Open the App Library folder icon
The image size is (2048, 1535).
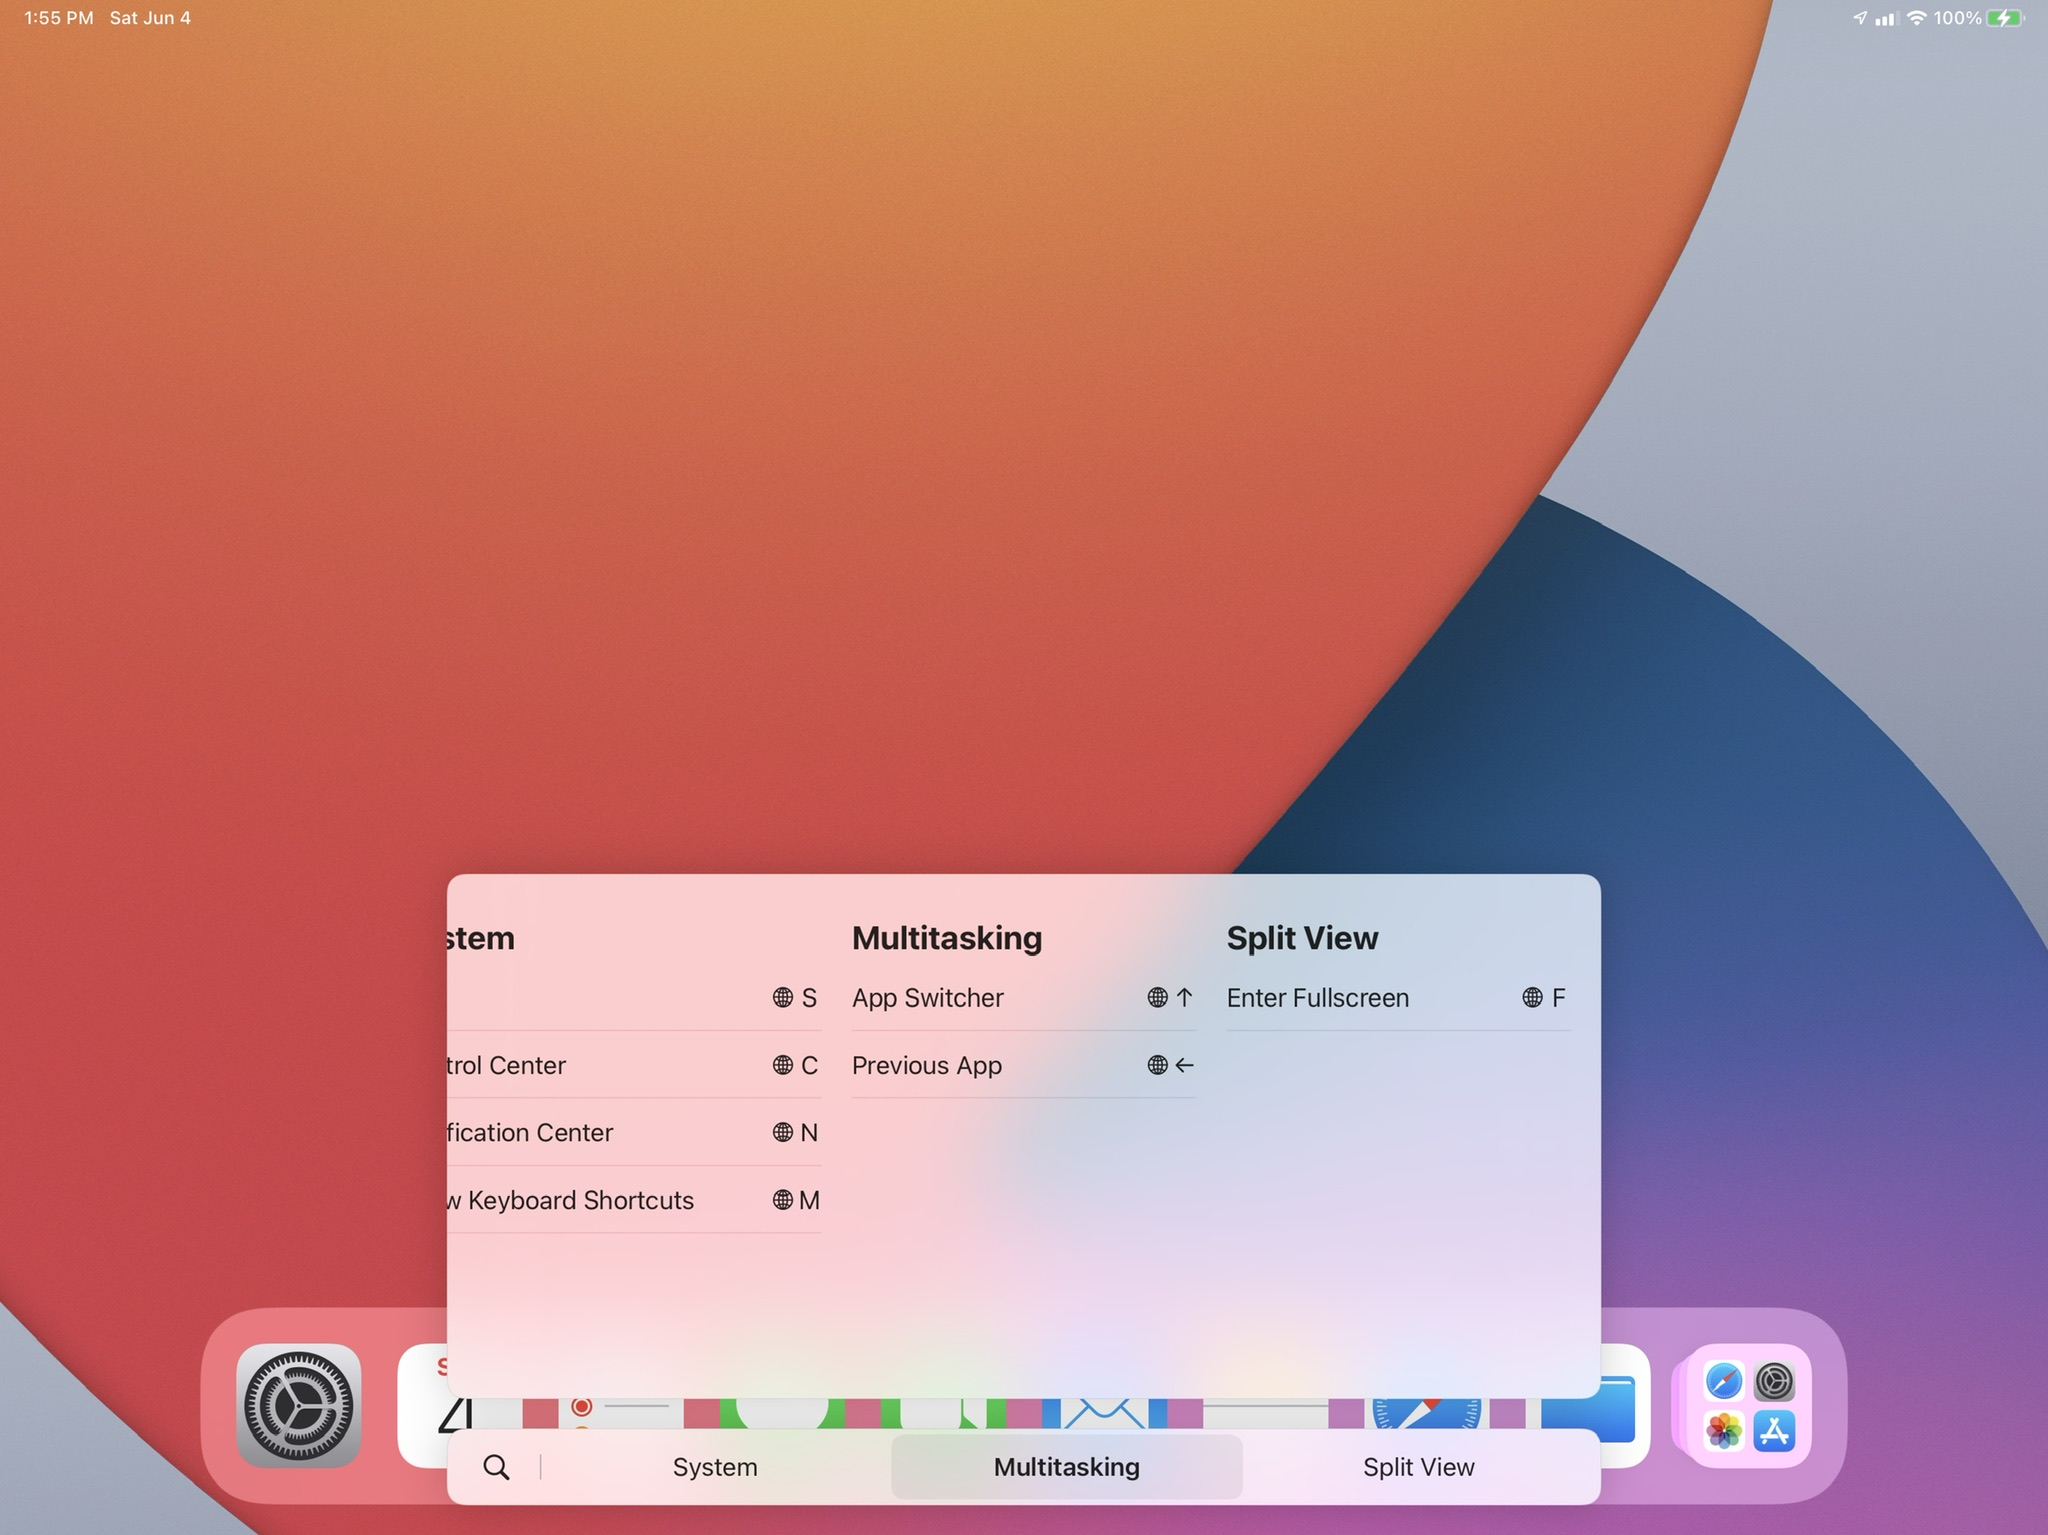tap(1748, 1406)
